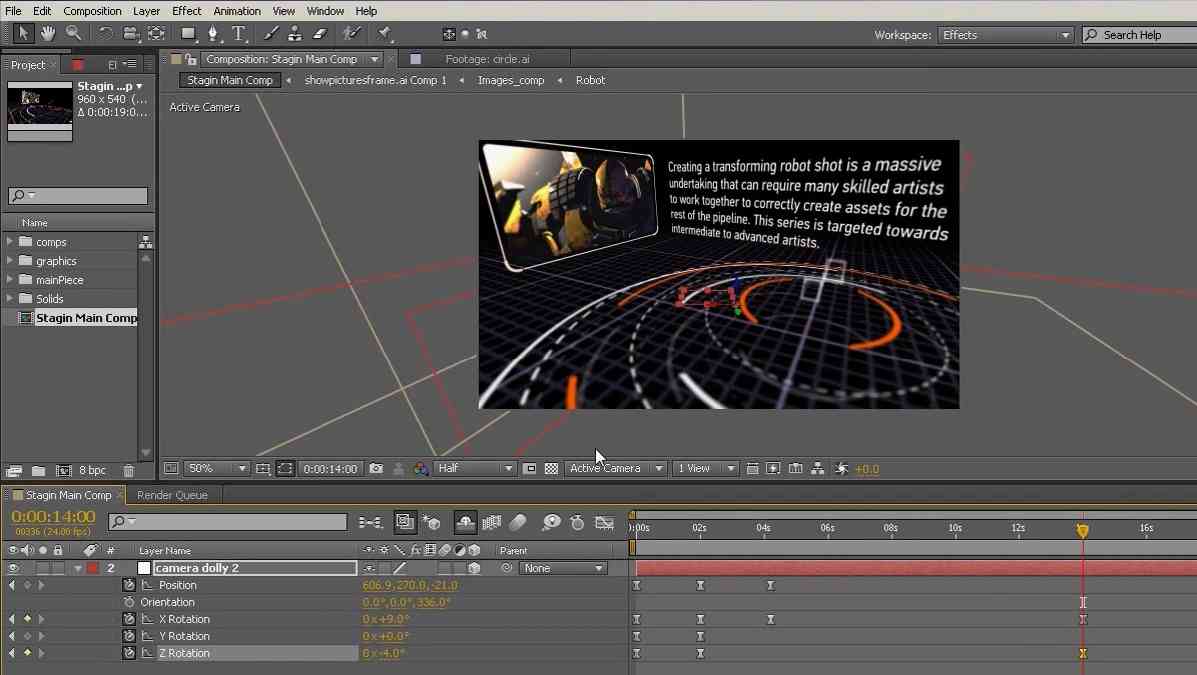Viewport: 1197px width, 675px height.
Task: Click the 8 bpc color depth button
Action: point(92,470)
